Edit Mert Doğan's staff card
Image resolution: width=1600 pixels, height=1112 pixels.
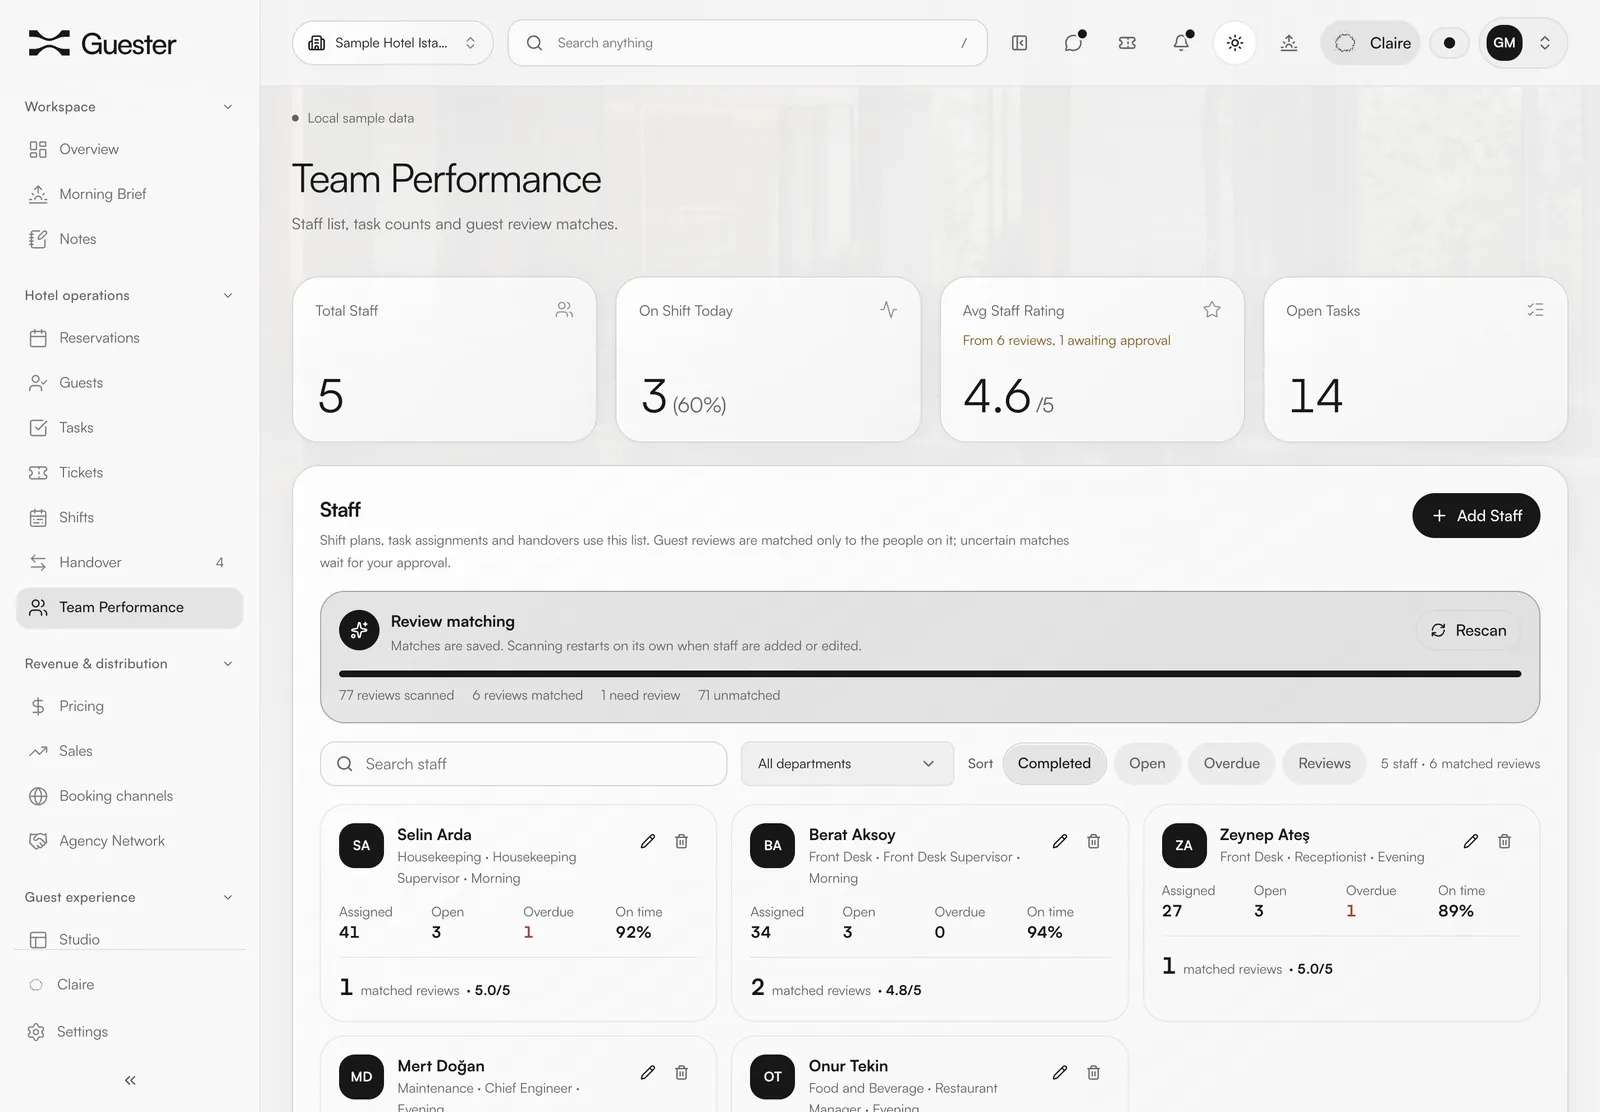[x=648, y=1072]
